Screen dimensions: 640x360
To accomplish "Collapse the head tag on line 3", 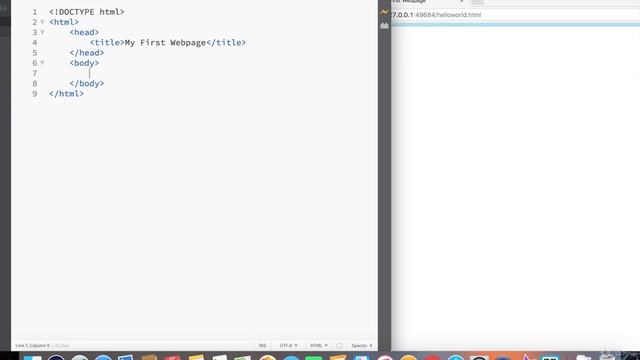I will coord(42,32).
